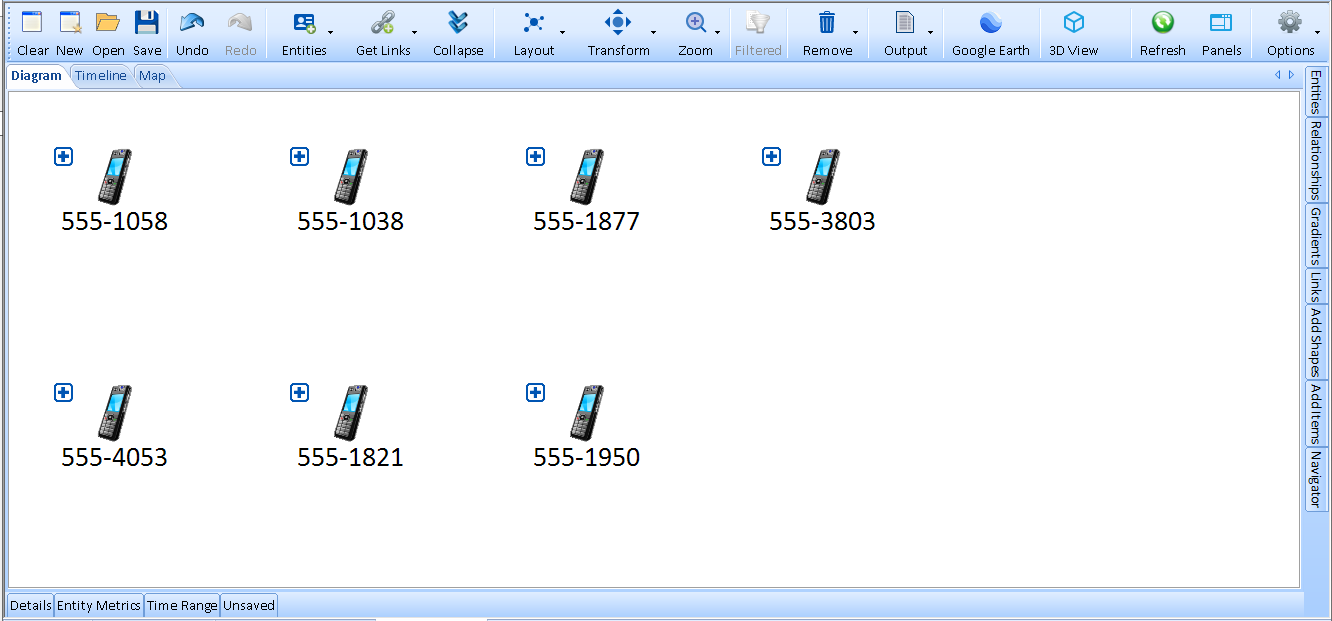Select the phone icon for 555-4053
1332x621 pixels.
[115, 413]
